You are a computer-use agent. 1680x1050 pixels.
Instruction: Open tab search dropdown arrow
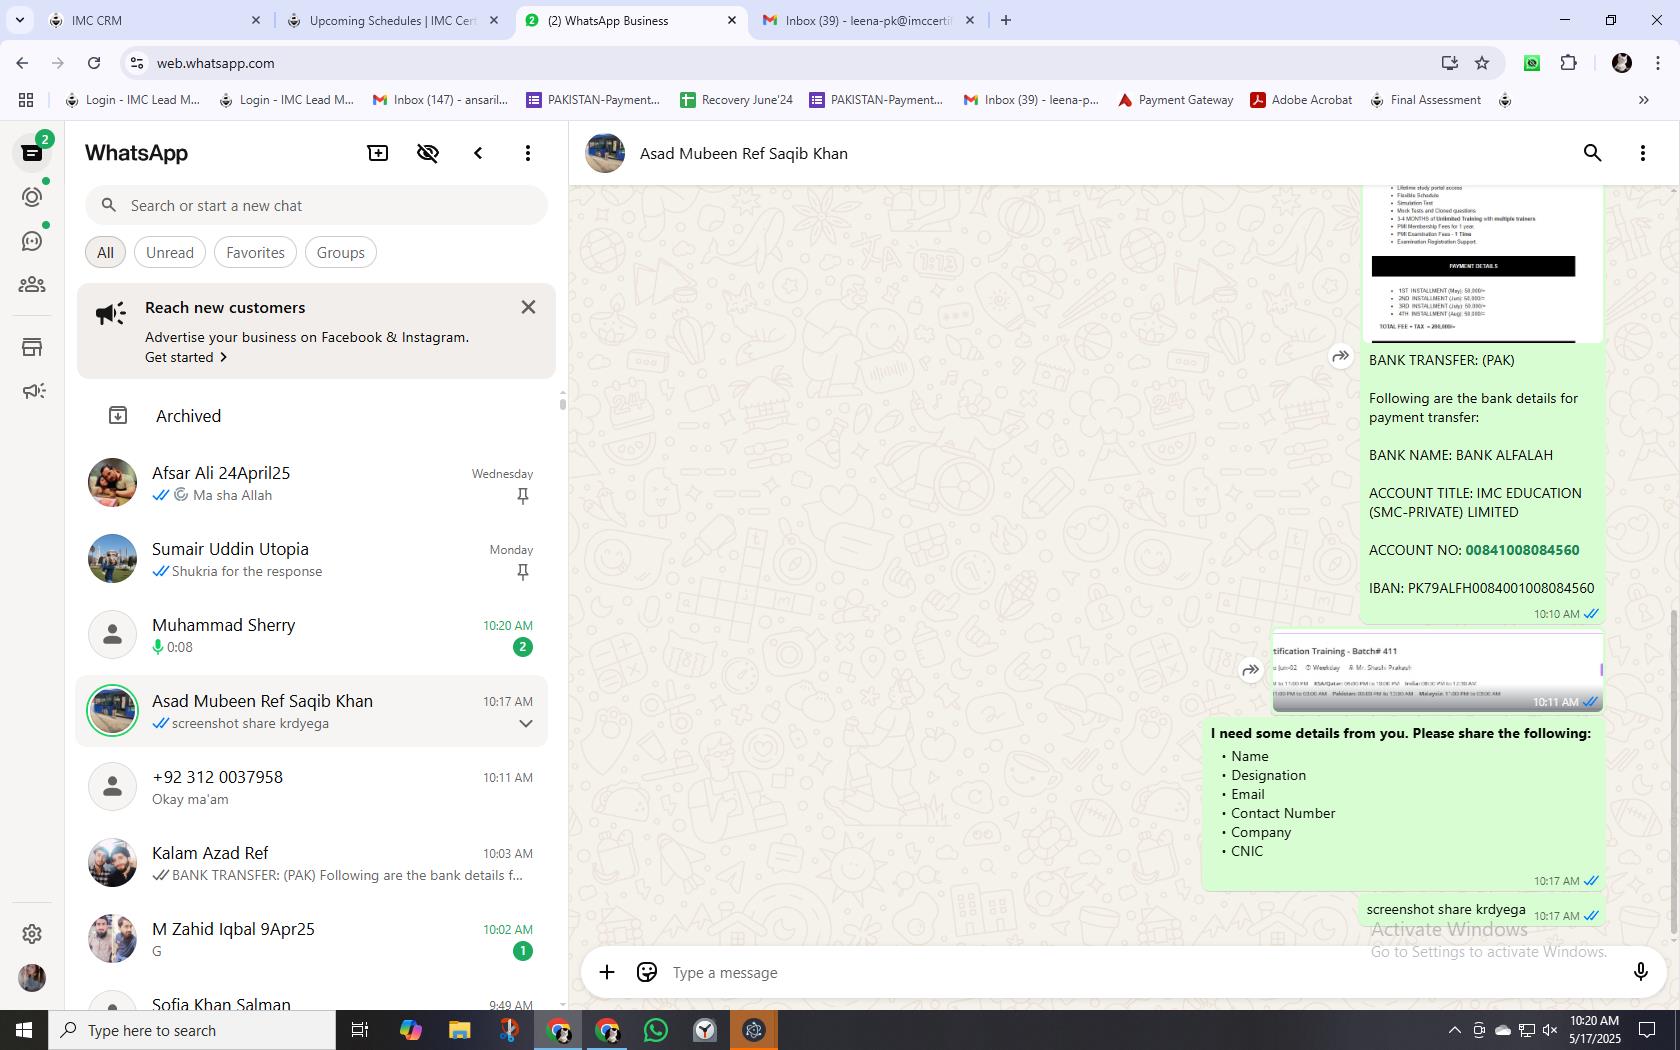20,20
